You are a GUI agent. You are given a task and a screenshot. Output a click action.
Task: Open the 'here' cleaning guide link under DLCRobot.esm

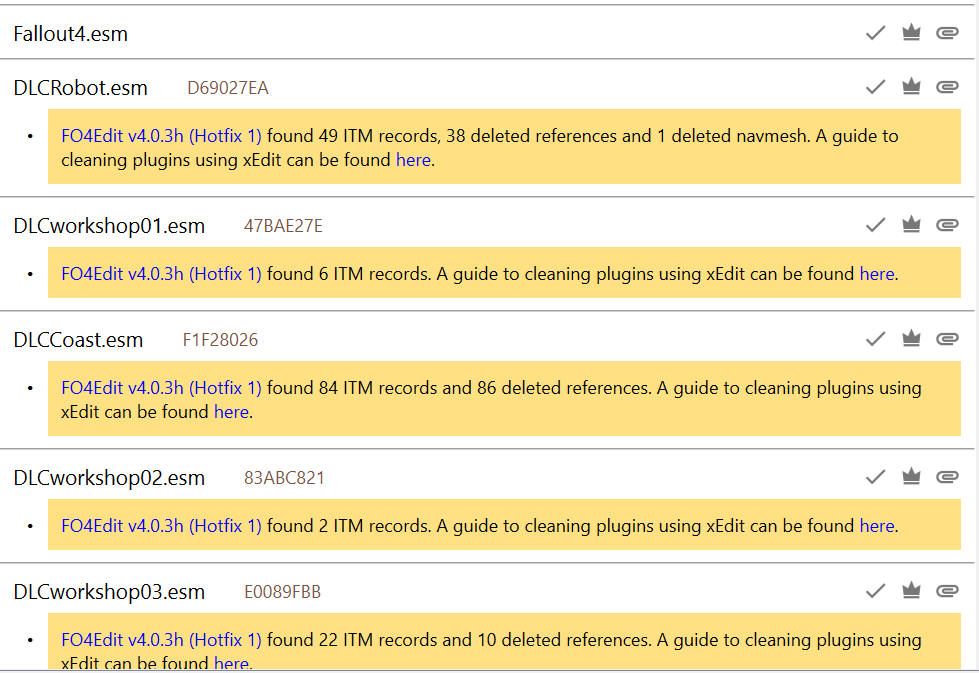click(x=413, y=159)
